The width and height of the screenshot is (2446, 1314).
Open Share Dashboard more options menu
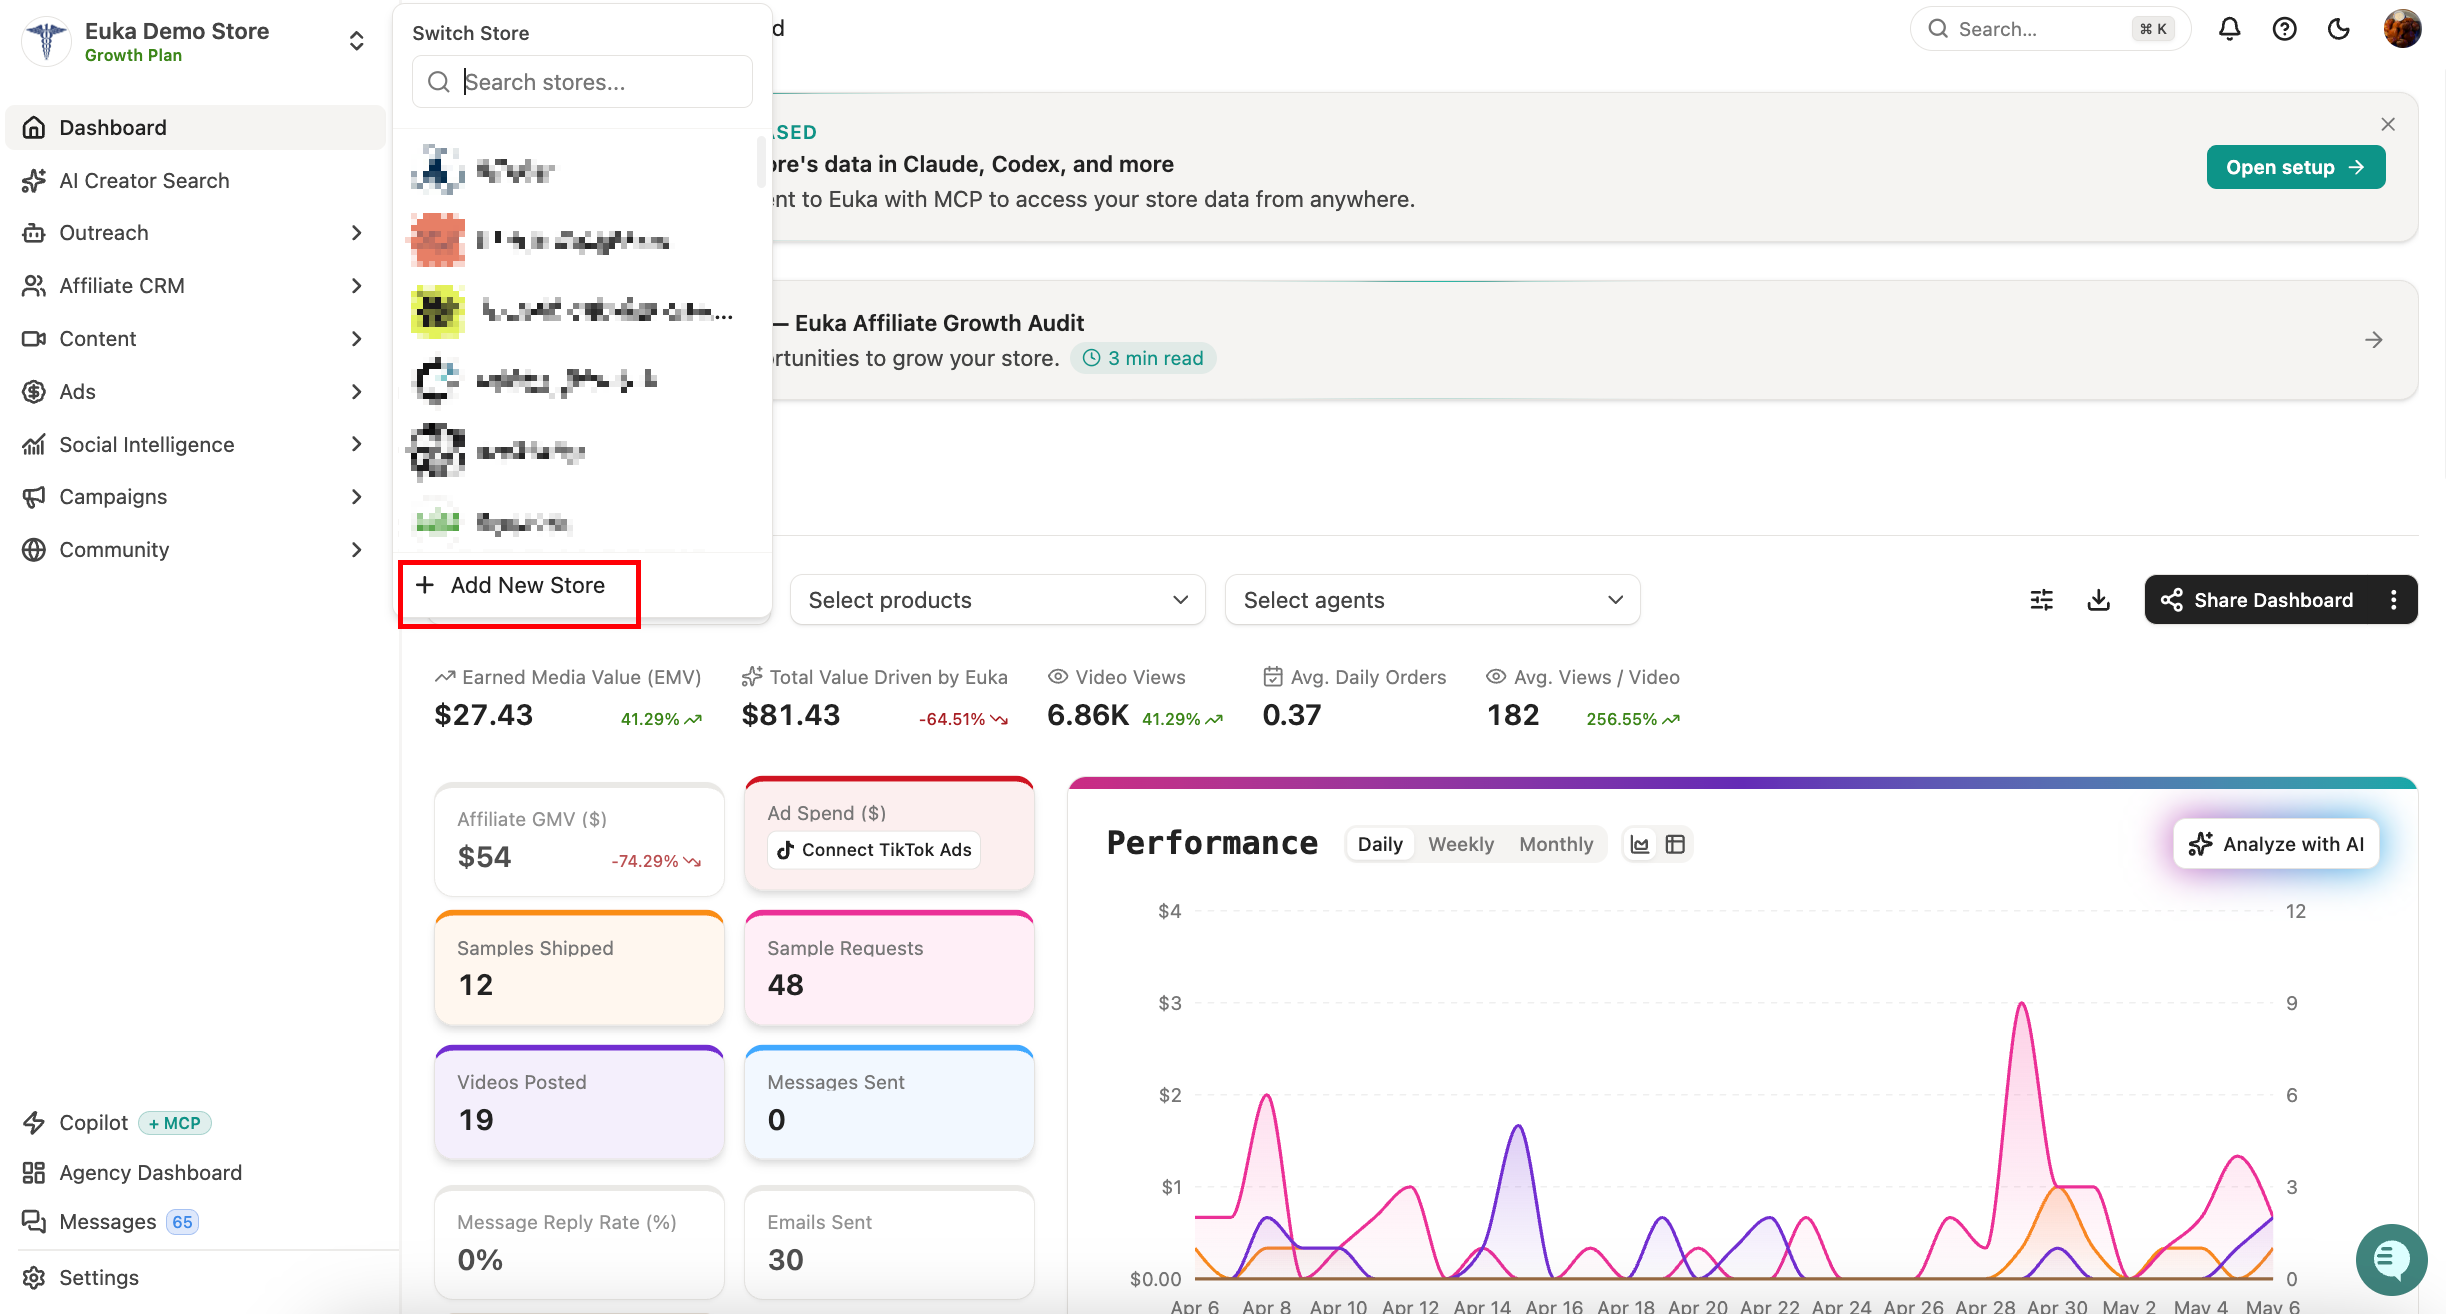[x=2393, y=600]
